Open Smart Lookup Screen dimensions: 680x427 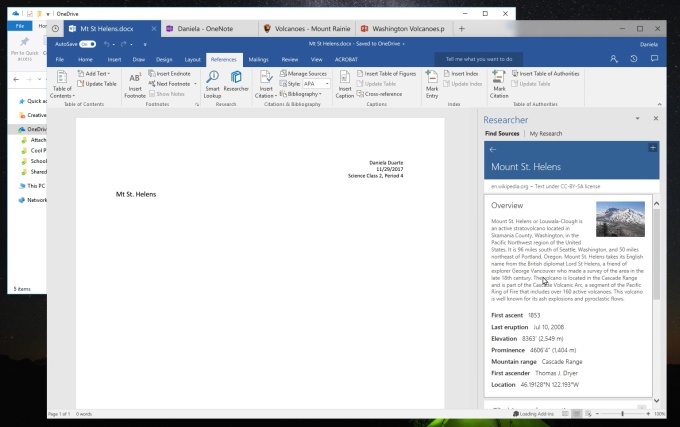212,82
